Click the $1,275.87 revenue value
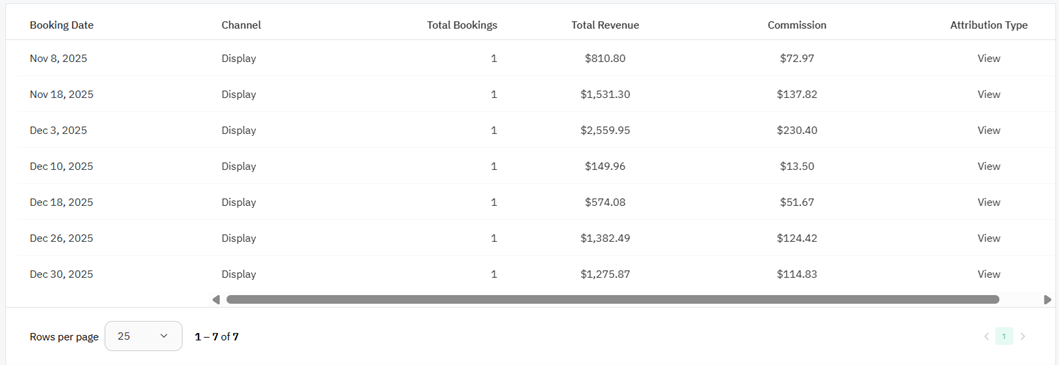The height and width of the screenshot is (365, 1059). [x=605, y=274]
